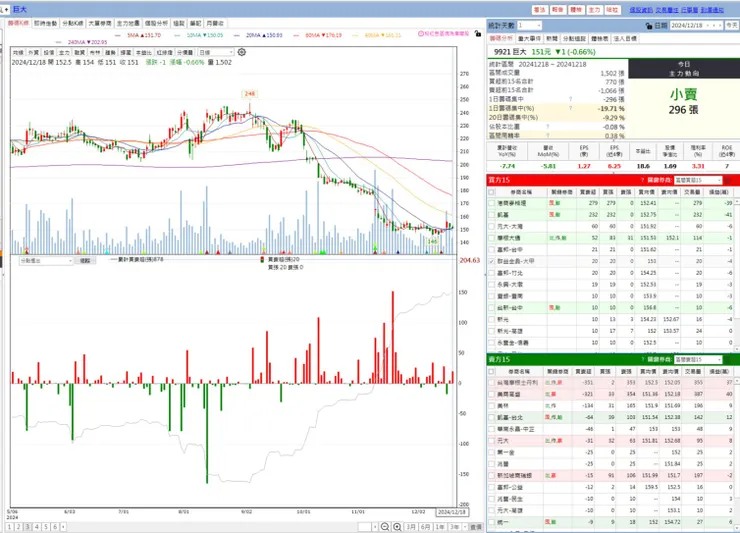740x533 pixels.
Task: Click the question mark beside 佔股本比重
Action: pyautogui.click(x=547, y=127)
